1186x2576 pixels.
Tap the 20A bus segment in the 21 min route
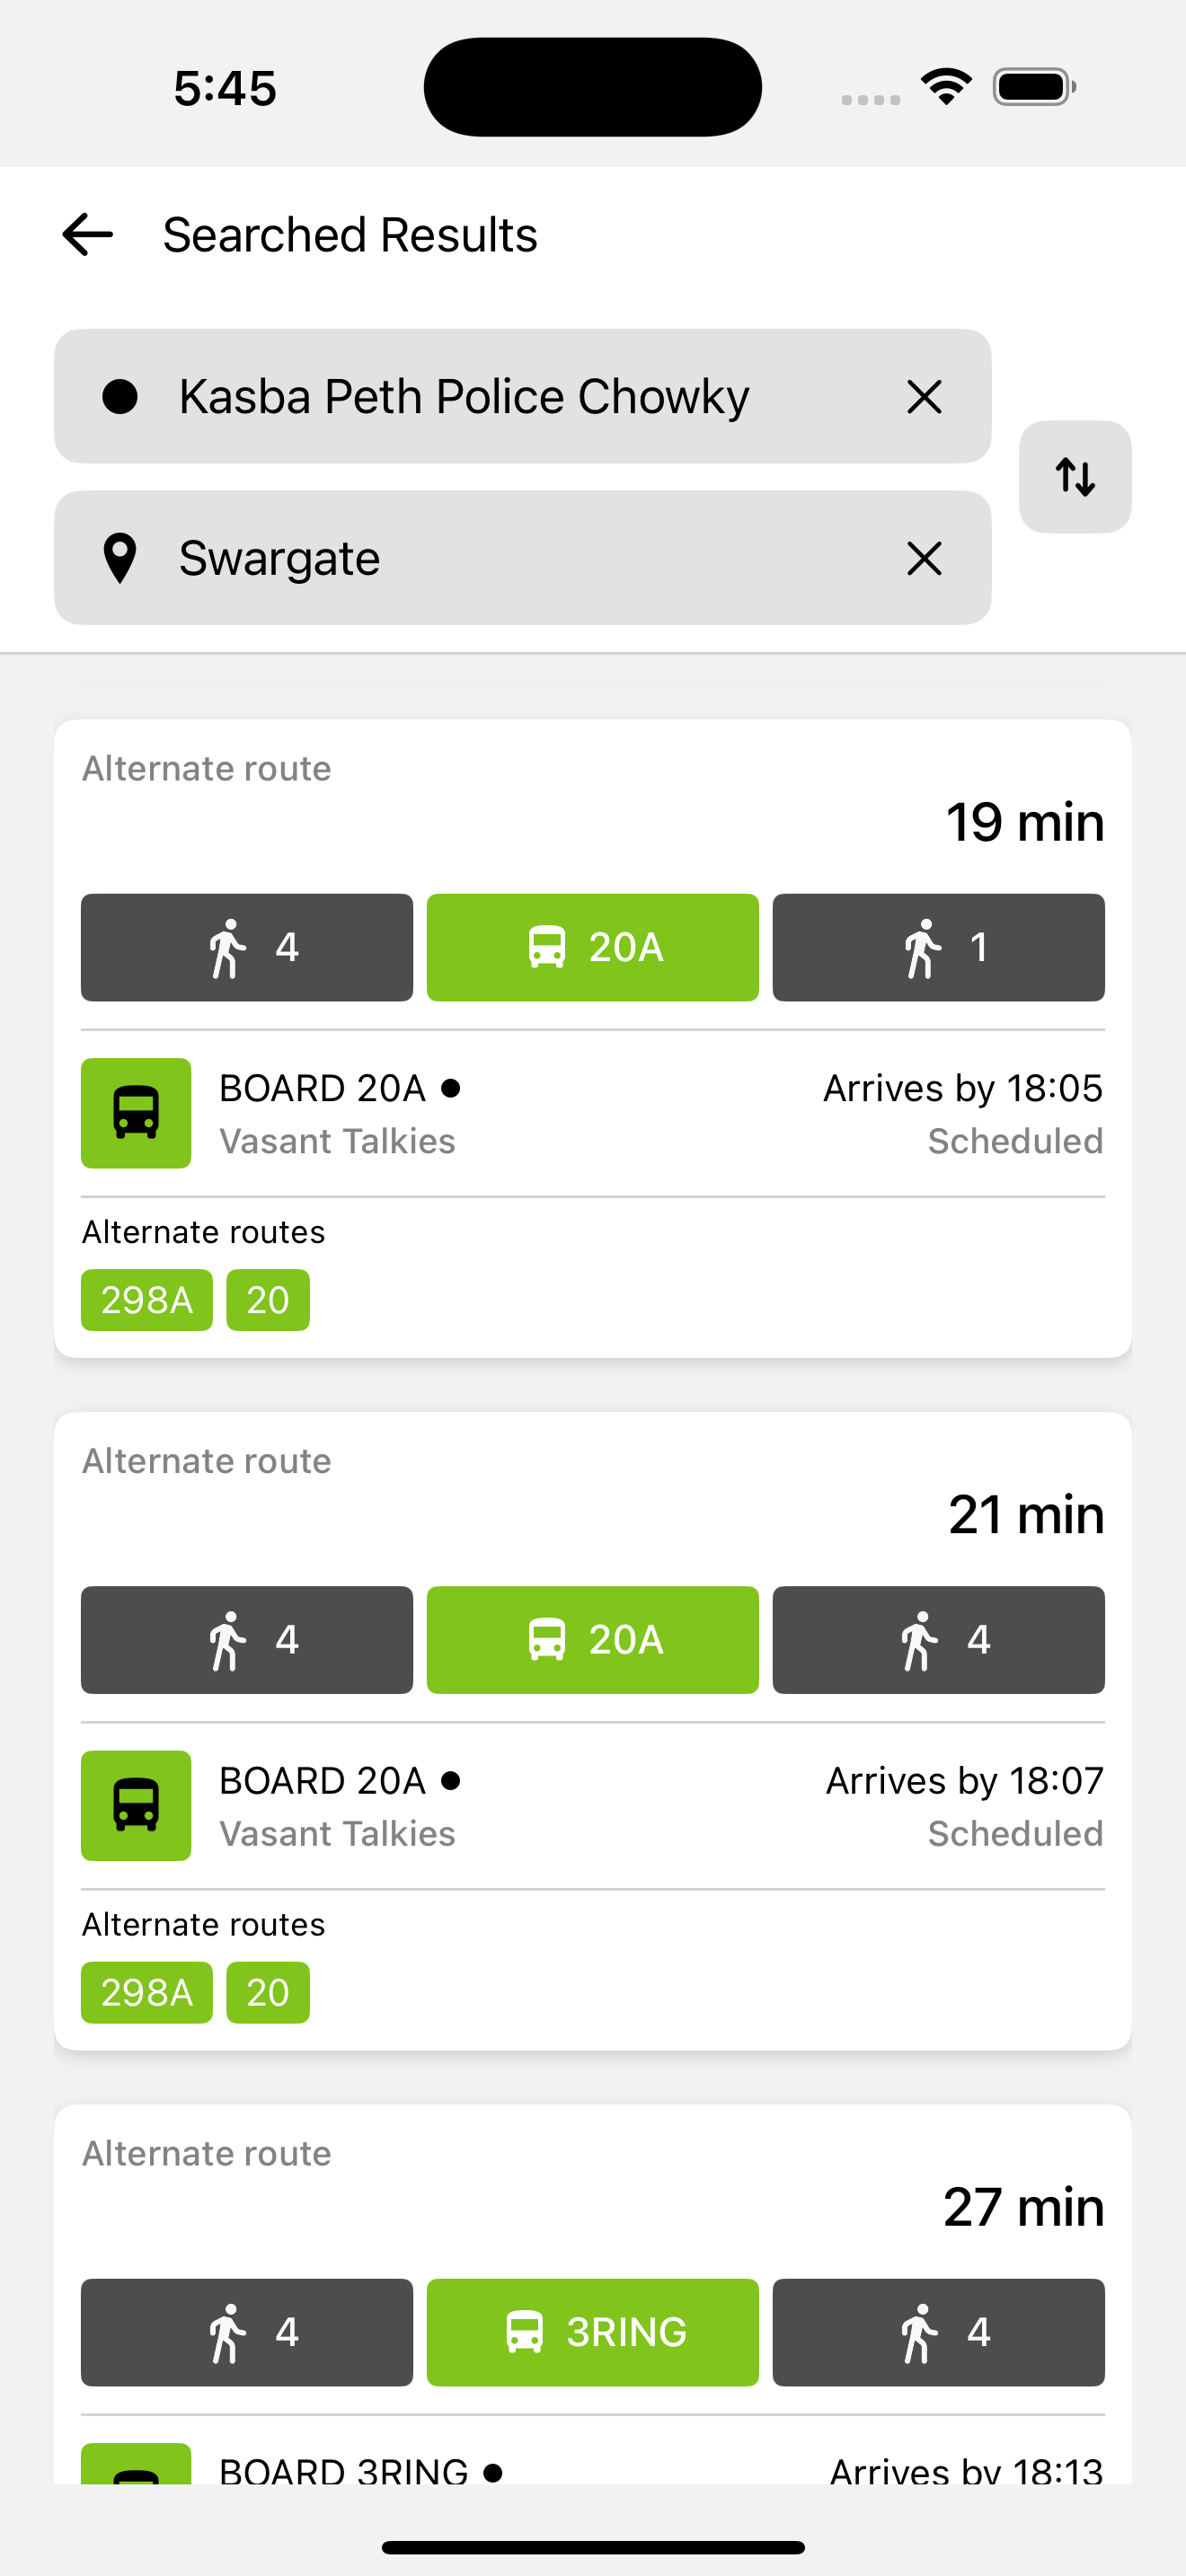593,1640
